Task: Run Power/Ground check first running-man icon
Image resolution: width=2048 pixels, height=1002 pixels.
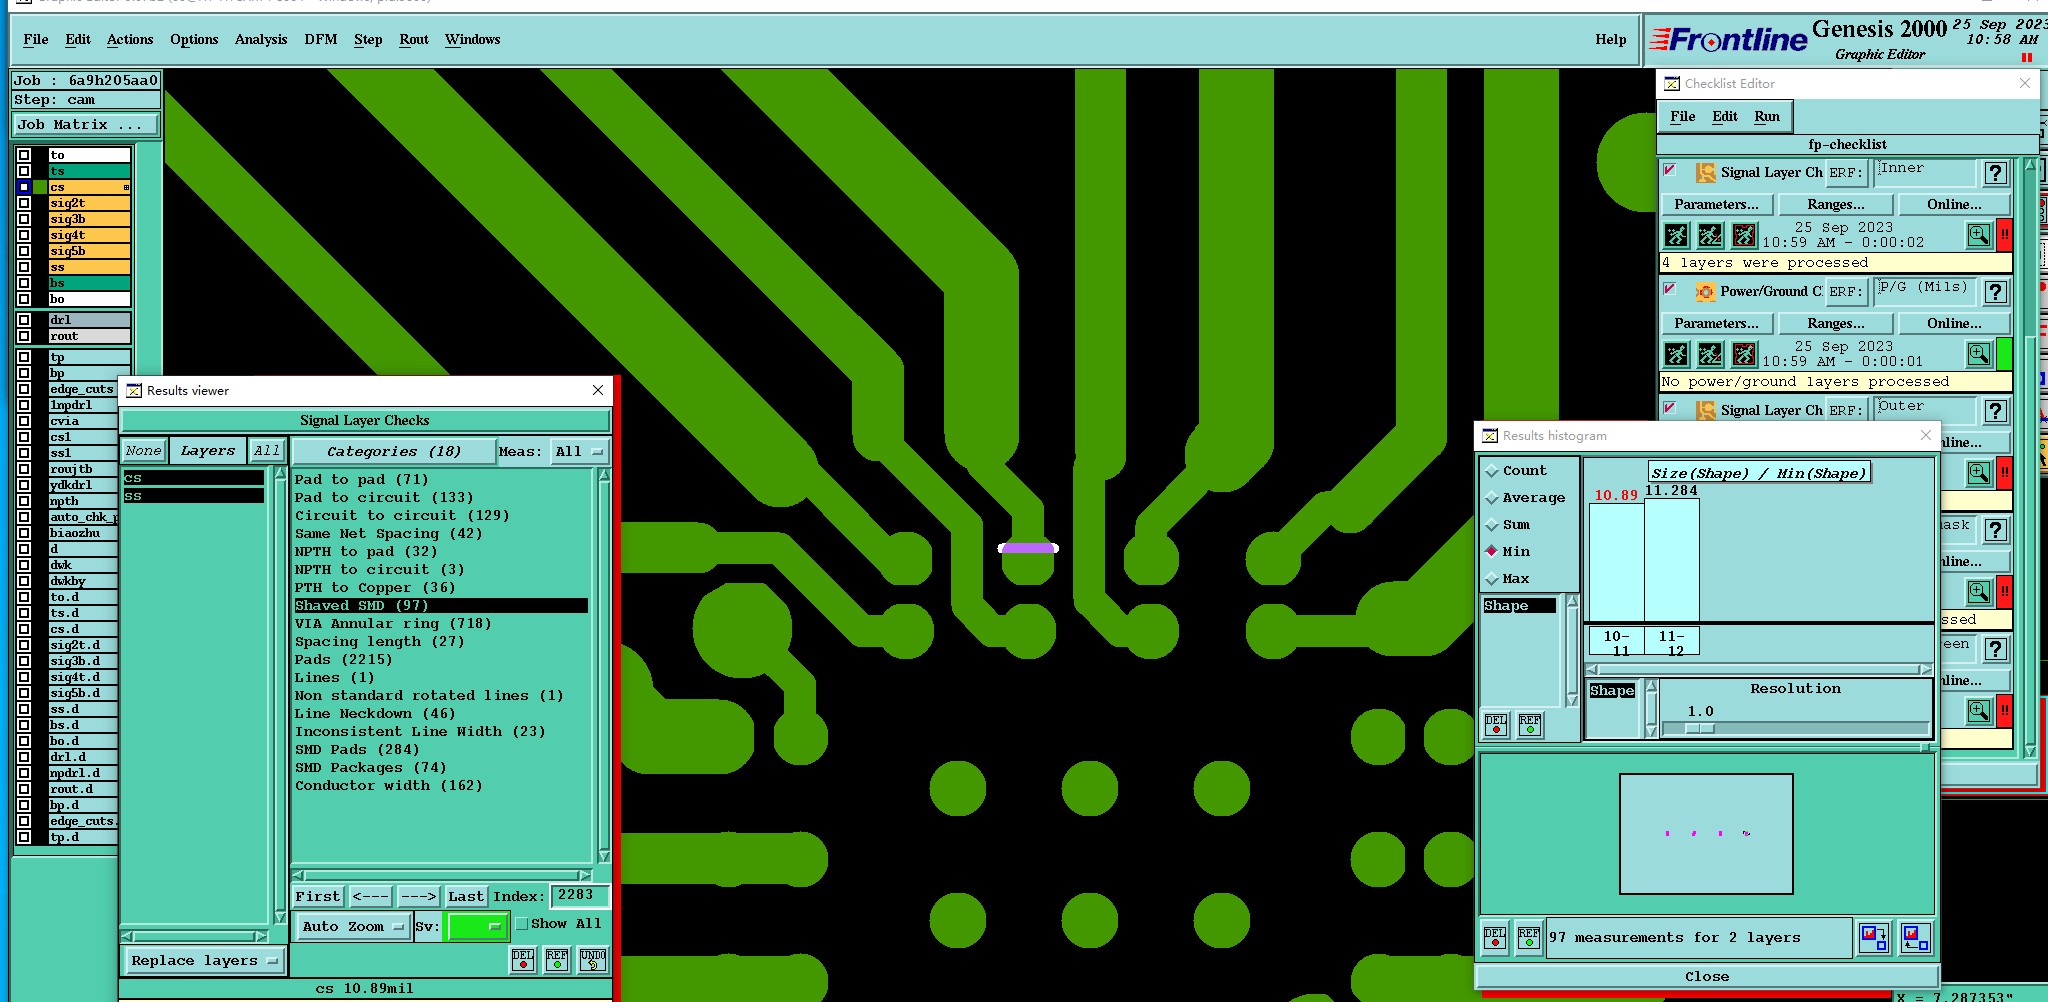Action: click(x=1677, y=355)
